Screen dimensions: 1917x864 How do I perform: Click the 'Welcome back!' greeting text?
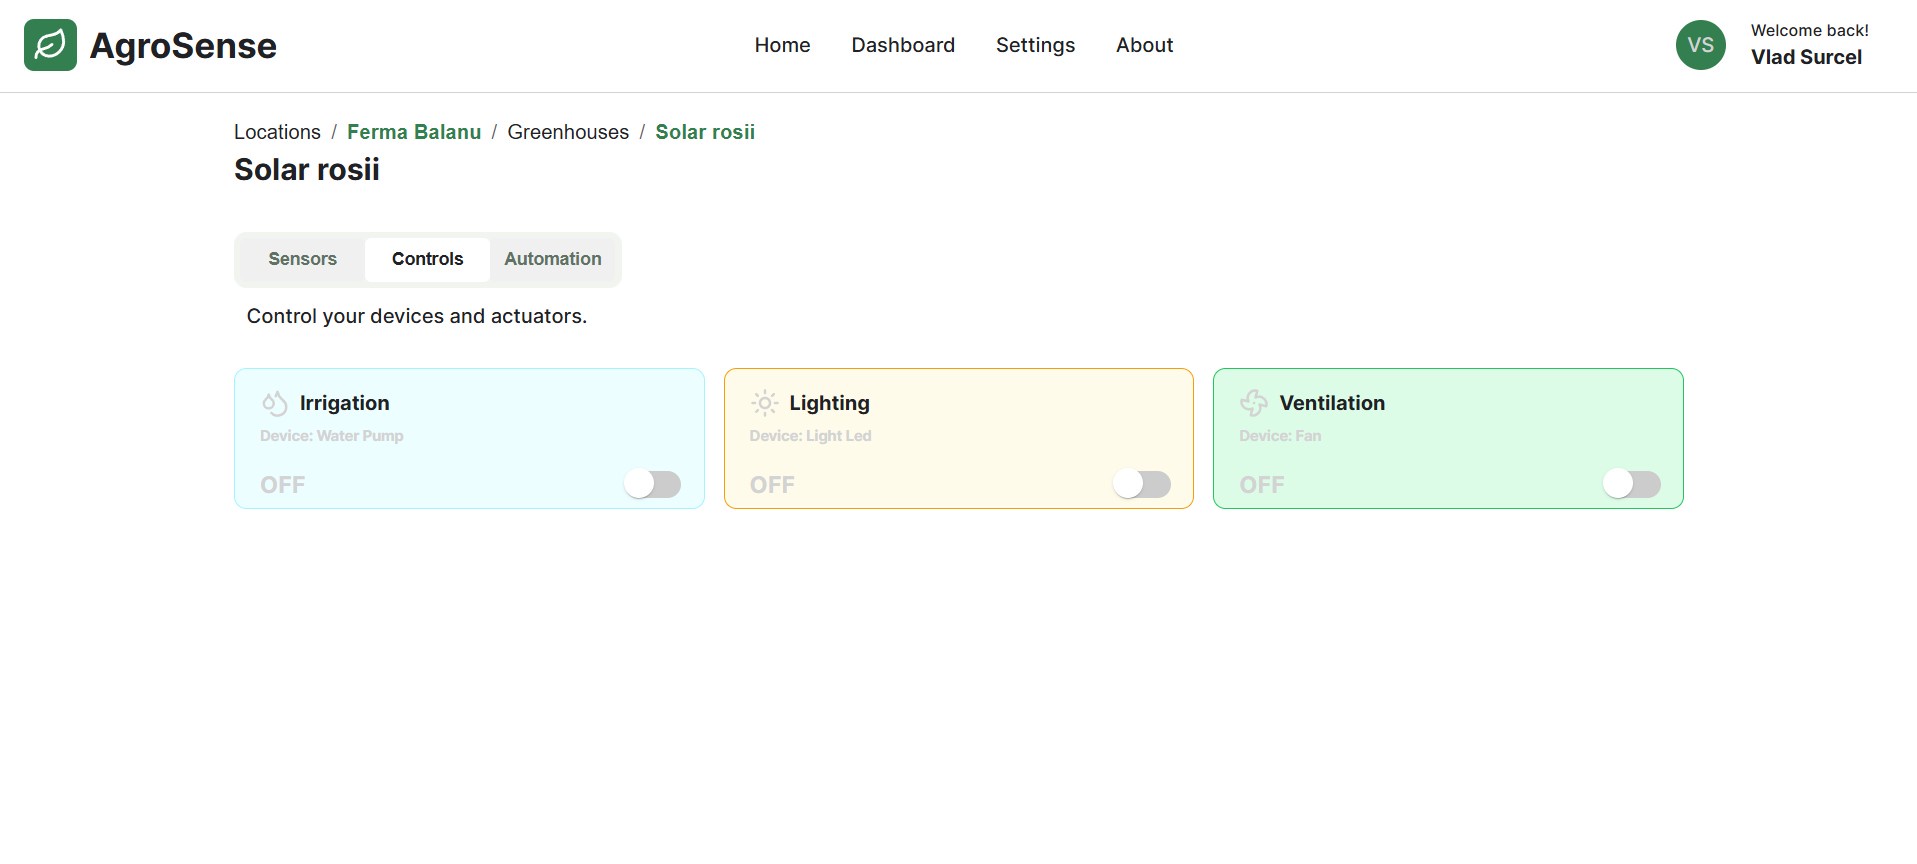[x=1809, y=30]
